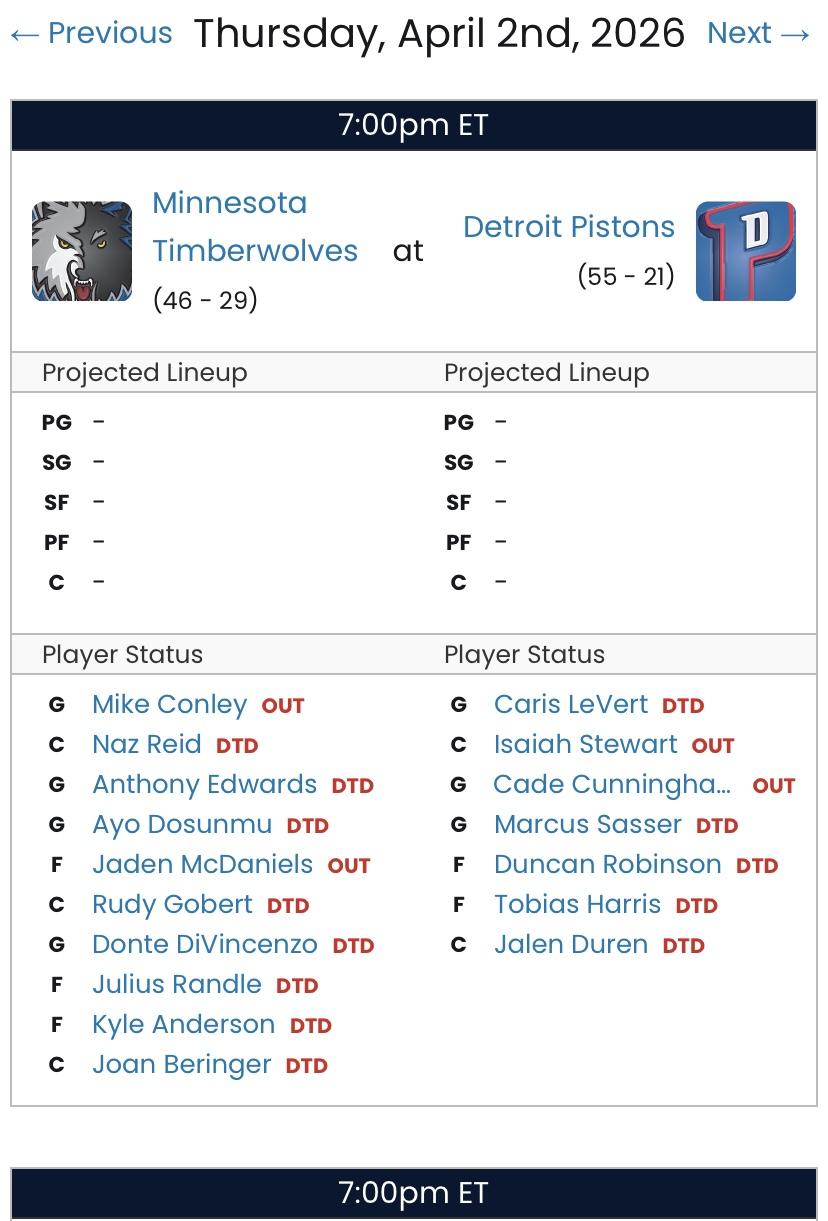Click Tobias Harris's name
This screenshot has width=828, height=1221.
pos(577,904)
